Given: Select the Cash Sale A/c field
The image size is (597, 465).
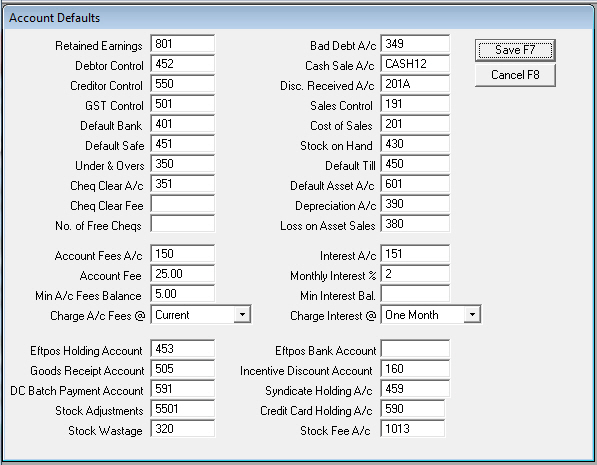Looking at the screenshot, I should [x=415, y=64].
